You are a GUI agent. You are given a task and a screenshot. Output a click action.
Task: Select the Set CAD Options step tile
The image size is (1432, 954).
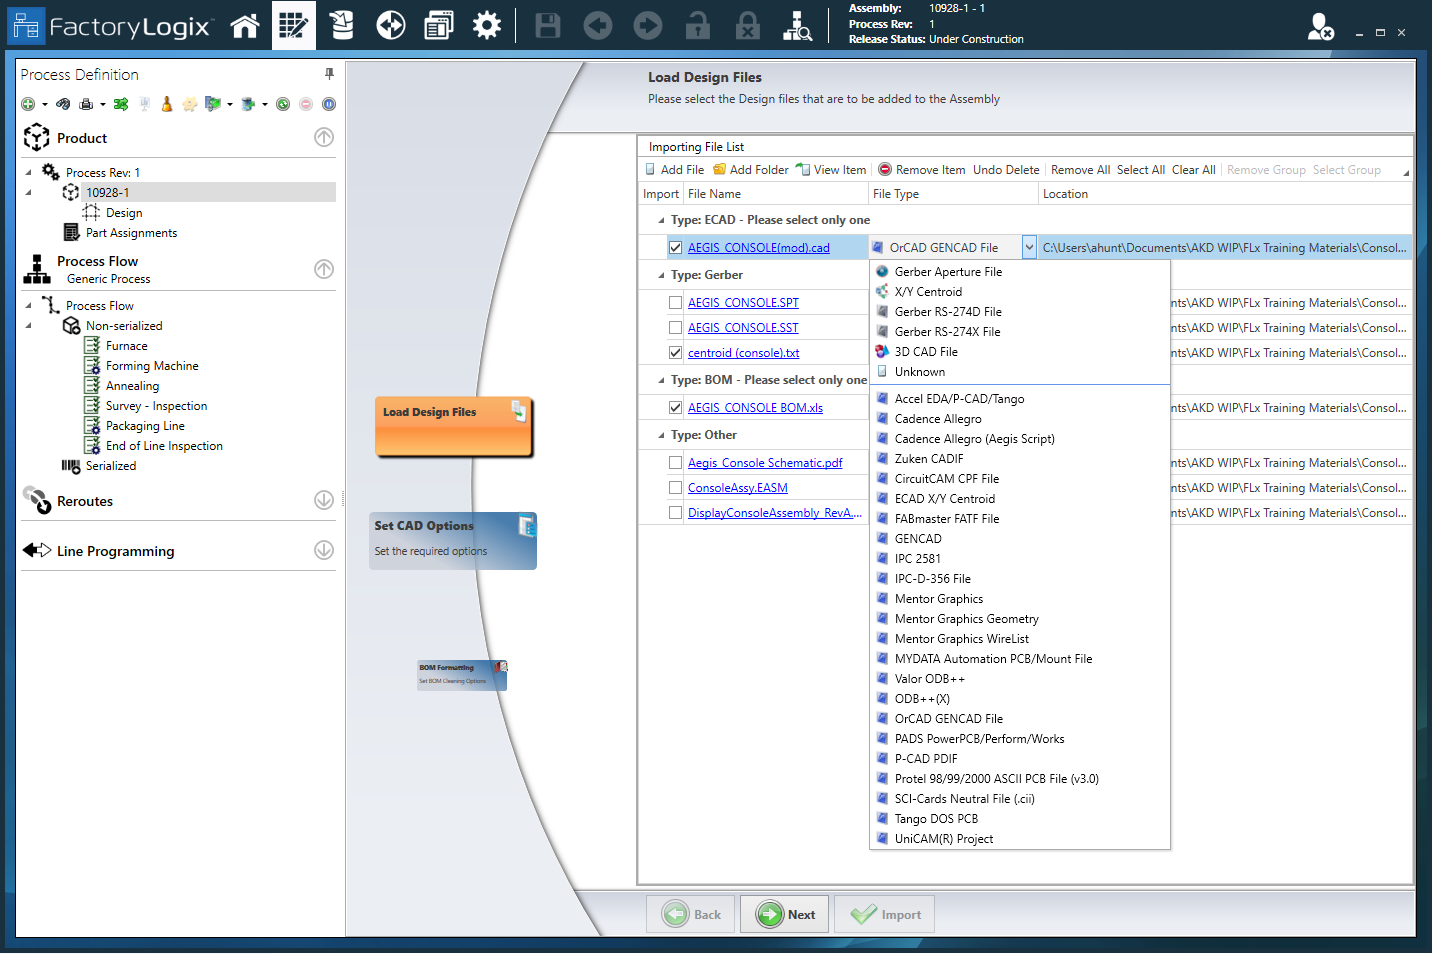(x=453, y=540)
